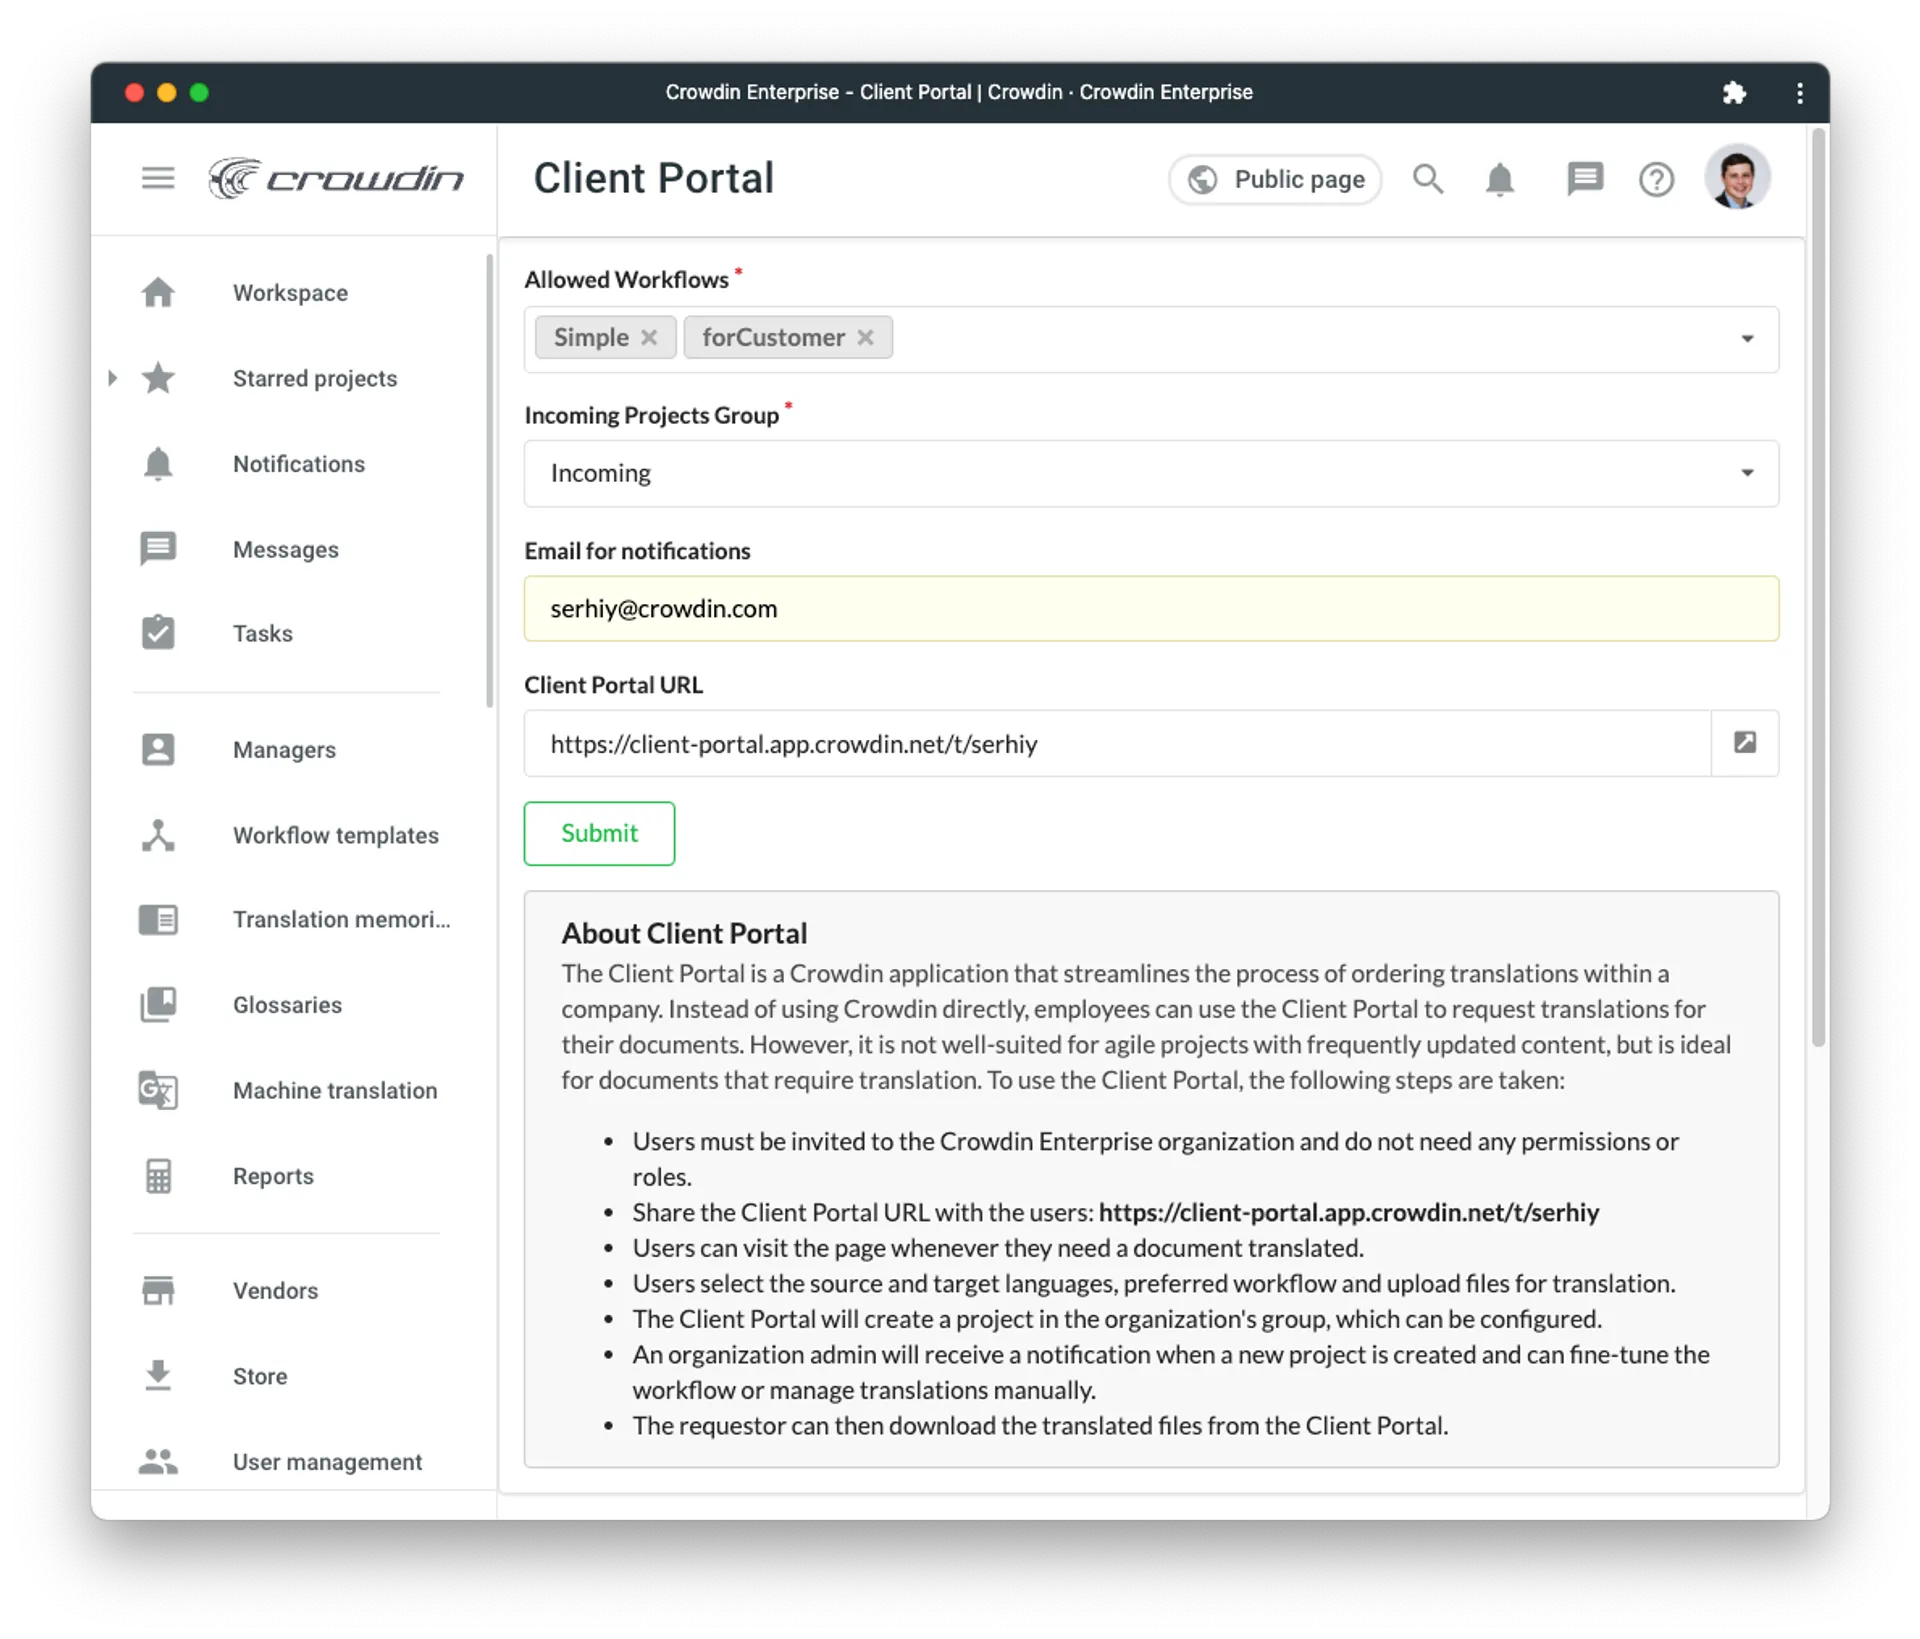Open Tasks menu item

[x=263, y=634]
